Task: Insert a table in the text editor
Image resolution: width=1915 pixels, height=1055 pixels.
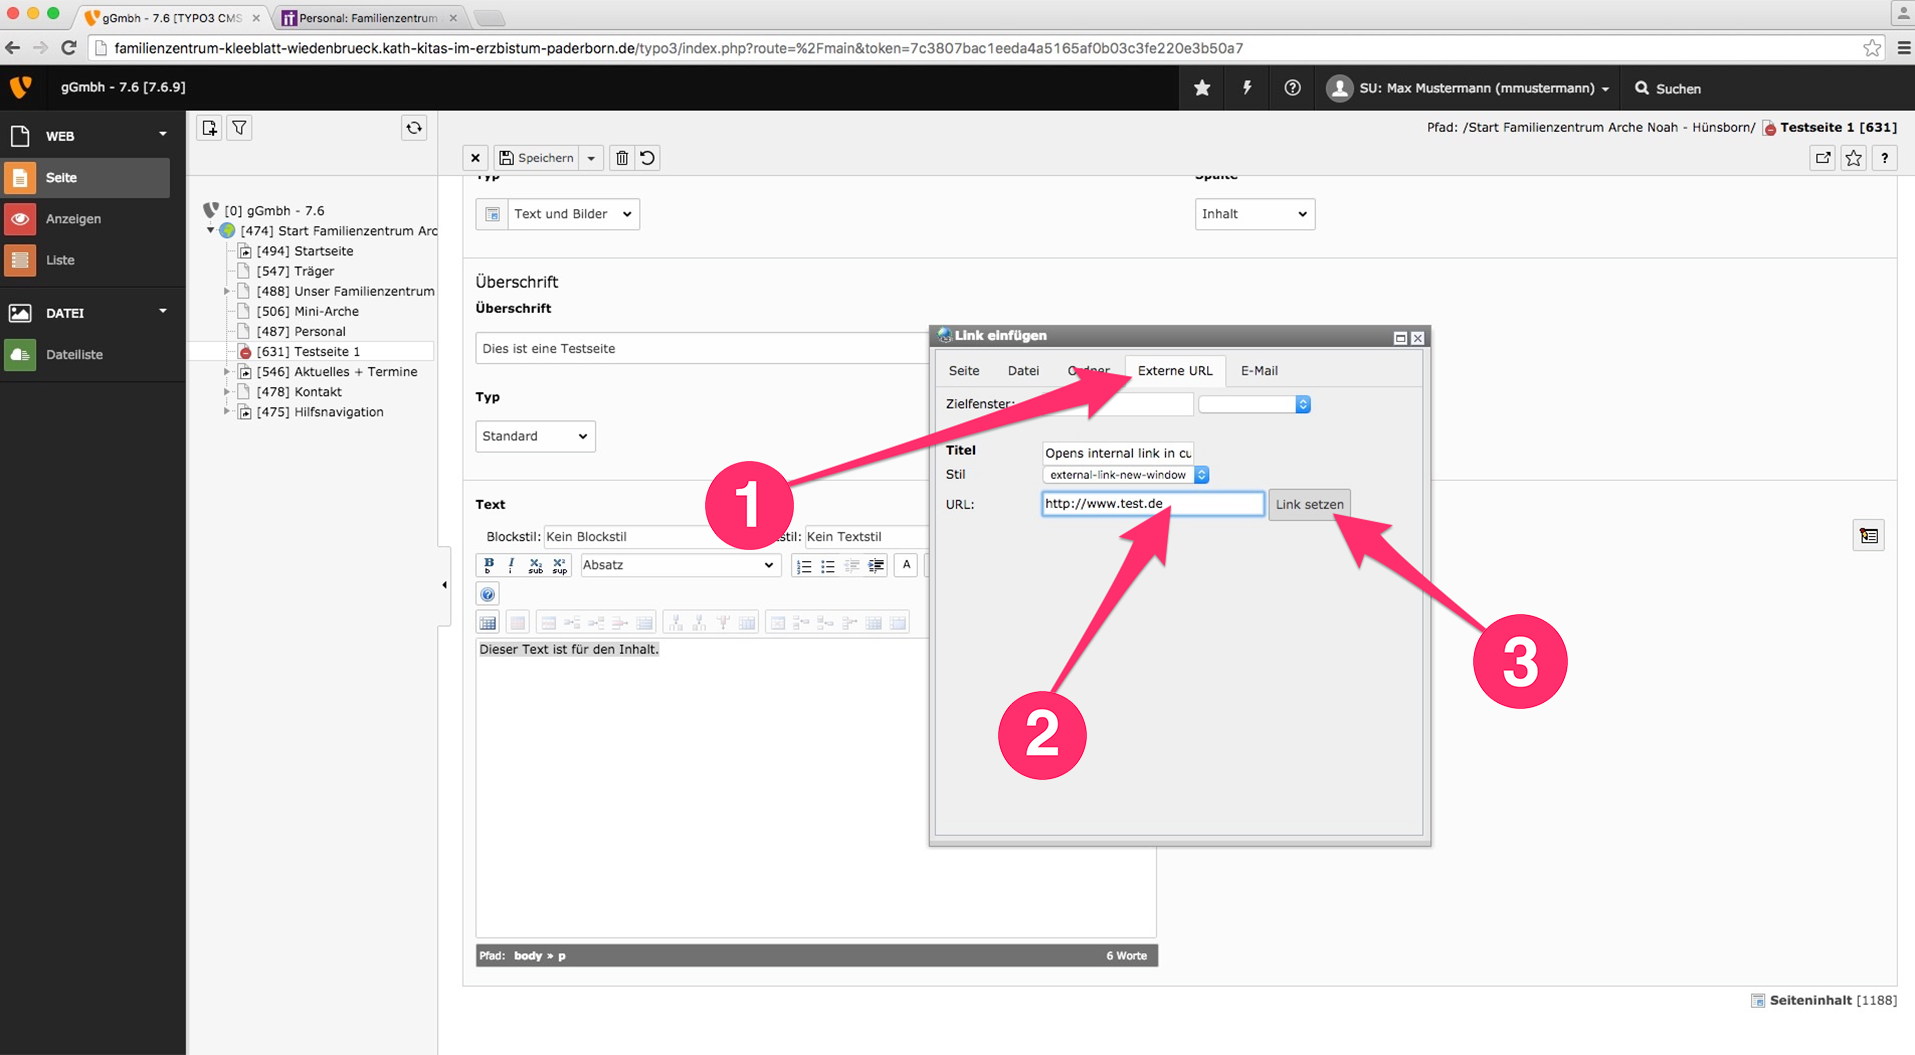Action: click(488, 623)
